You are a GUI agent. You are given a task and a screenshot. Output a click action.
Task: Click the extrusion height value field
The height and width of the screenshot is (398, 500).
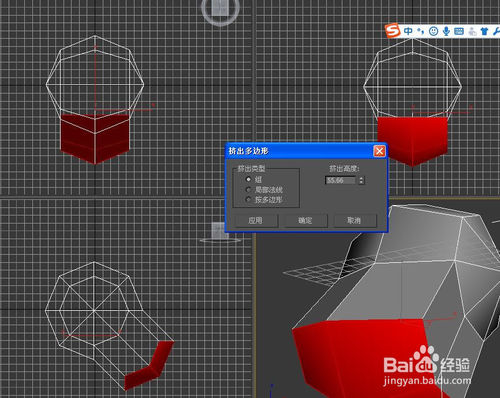(340, 180)
